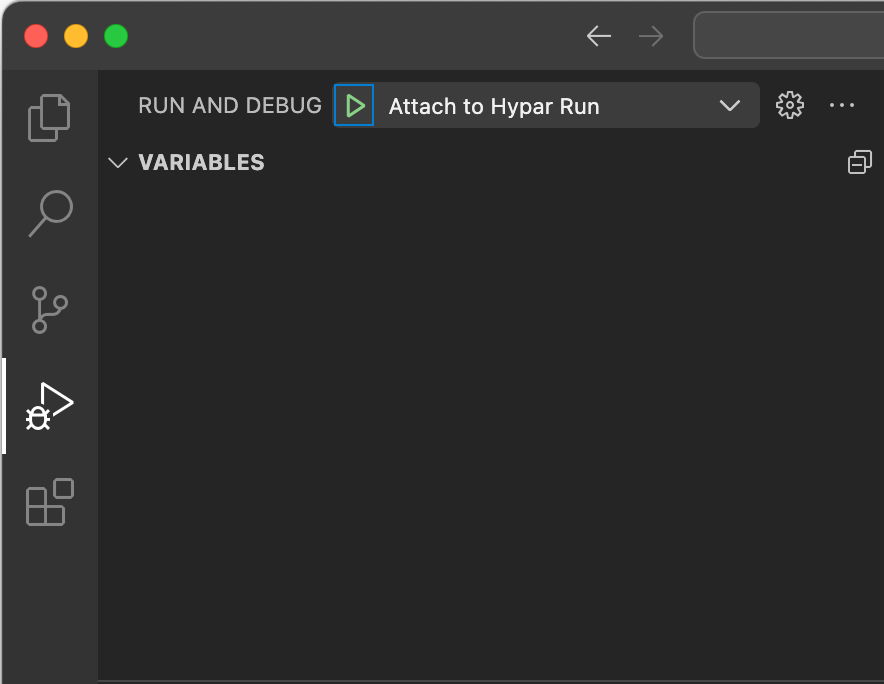The image size is (884, 684).
Task: Open the Search view magnifier icon
Action: click(50, 214)
